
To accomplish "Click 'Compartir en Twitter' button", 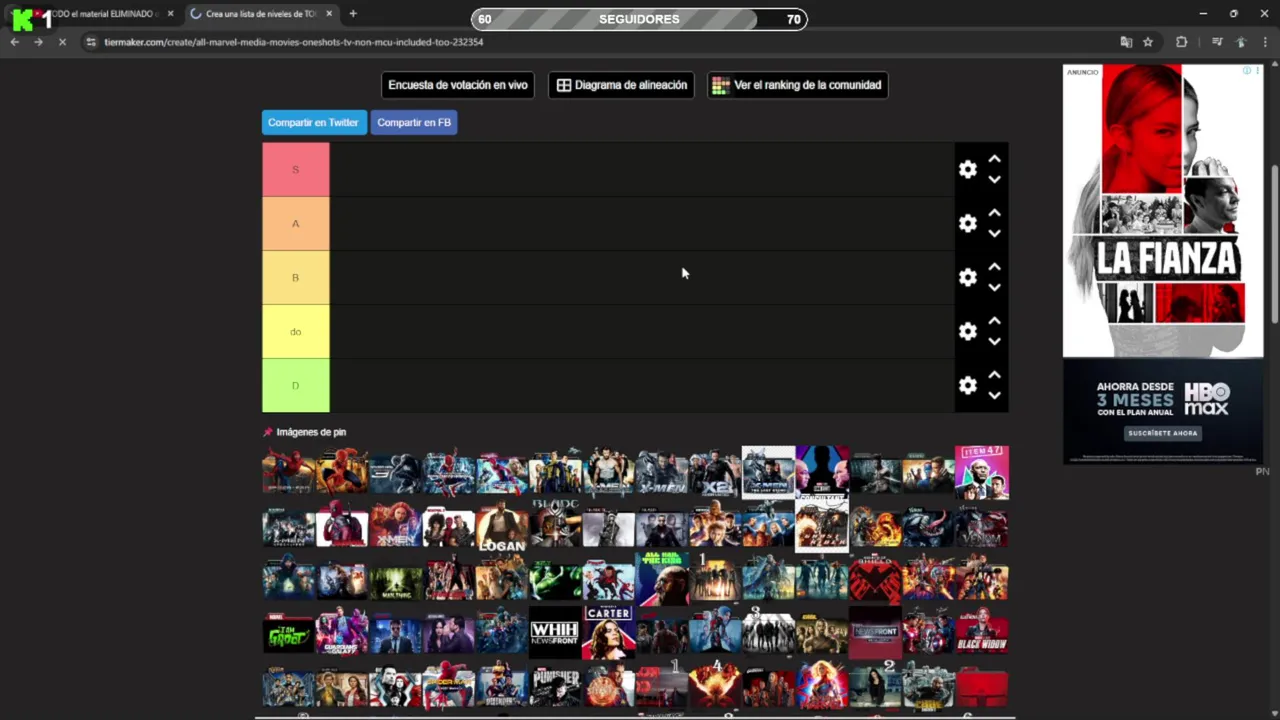I will tap(313, 122).
